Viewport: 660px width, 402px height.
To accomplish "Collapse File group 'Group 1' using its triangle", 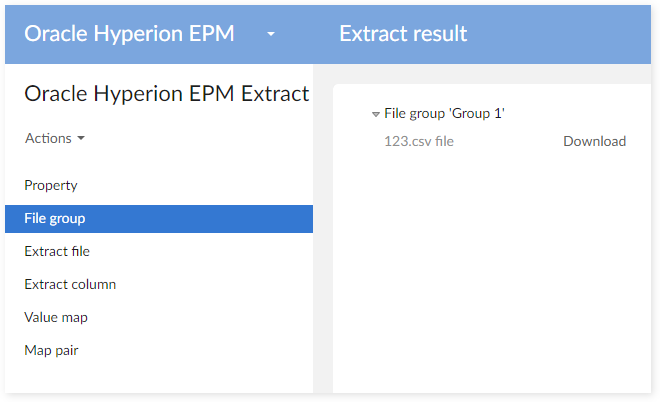I will [375, 114].
